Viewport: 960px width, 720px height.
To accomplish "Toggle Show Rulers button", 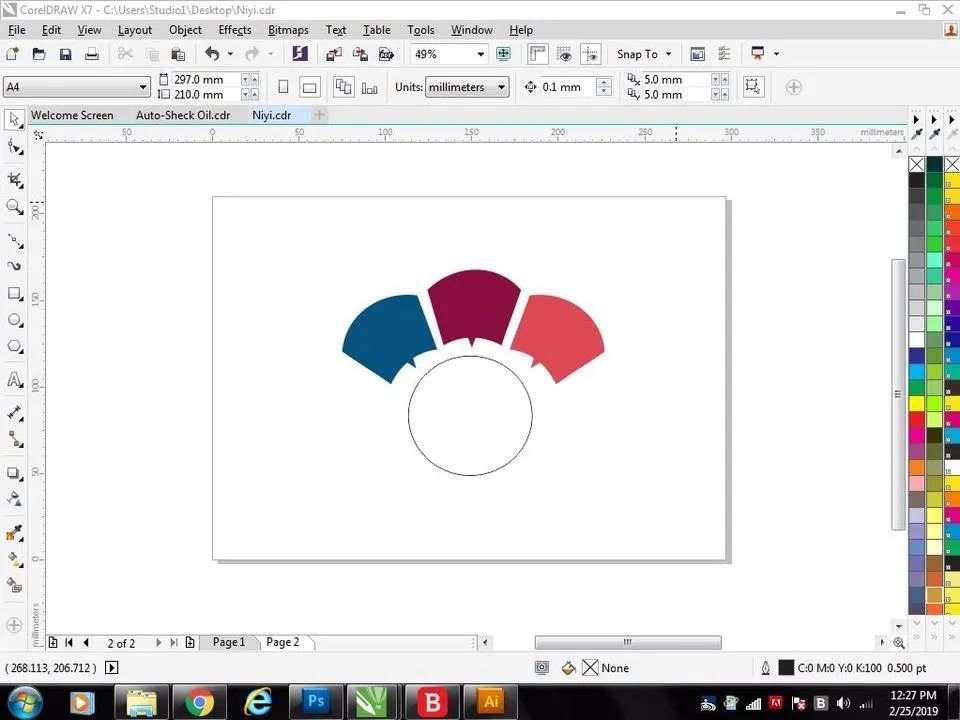I will [538, 54].
